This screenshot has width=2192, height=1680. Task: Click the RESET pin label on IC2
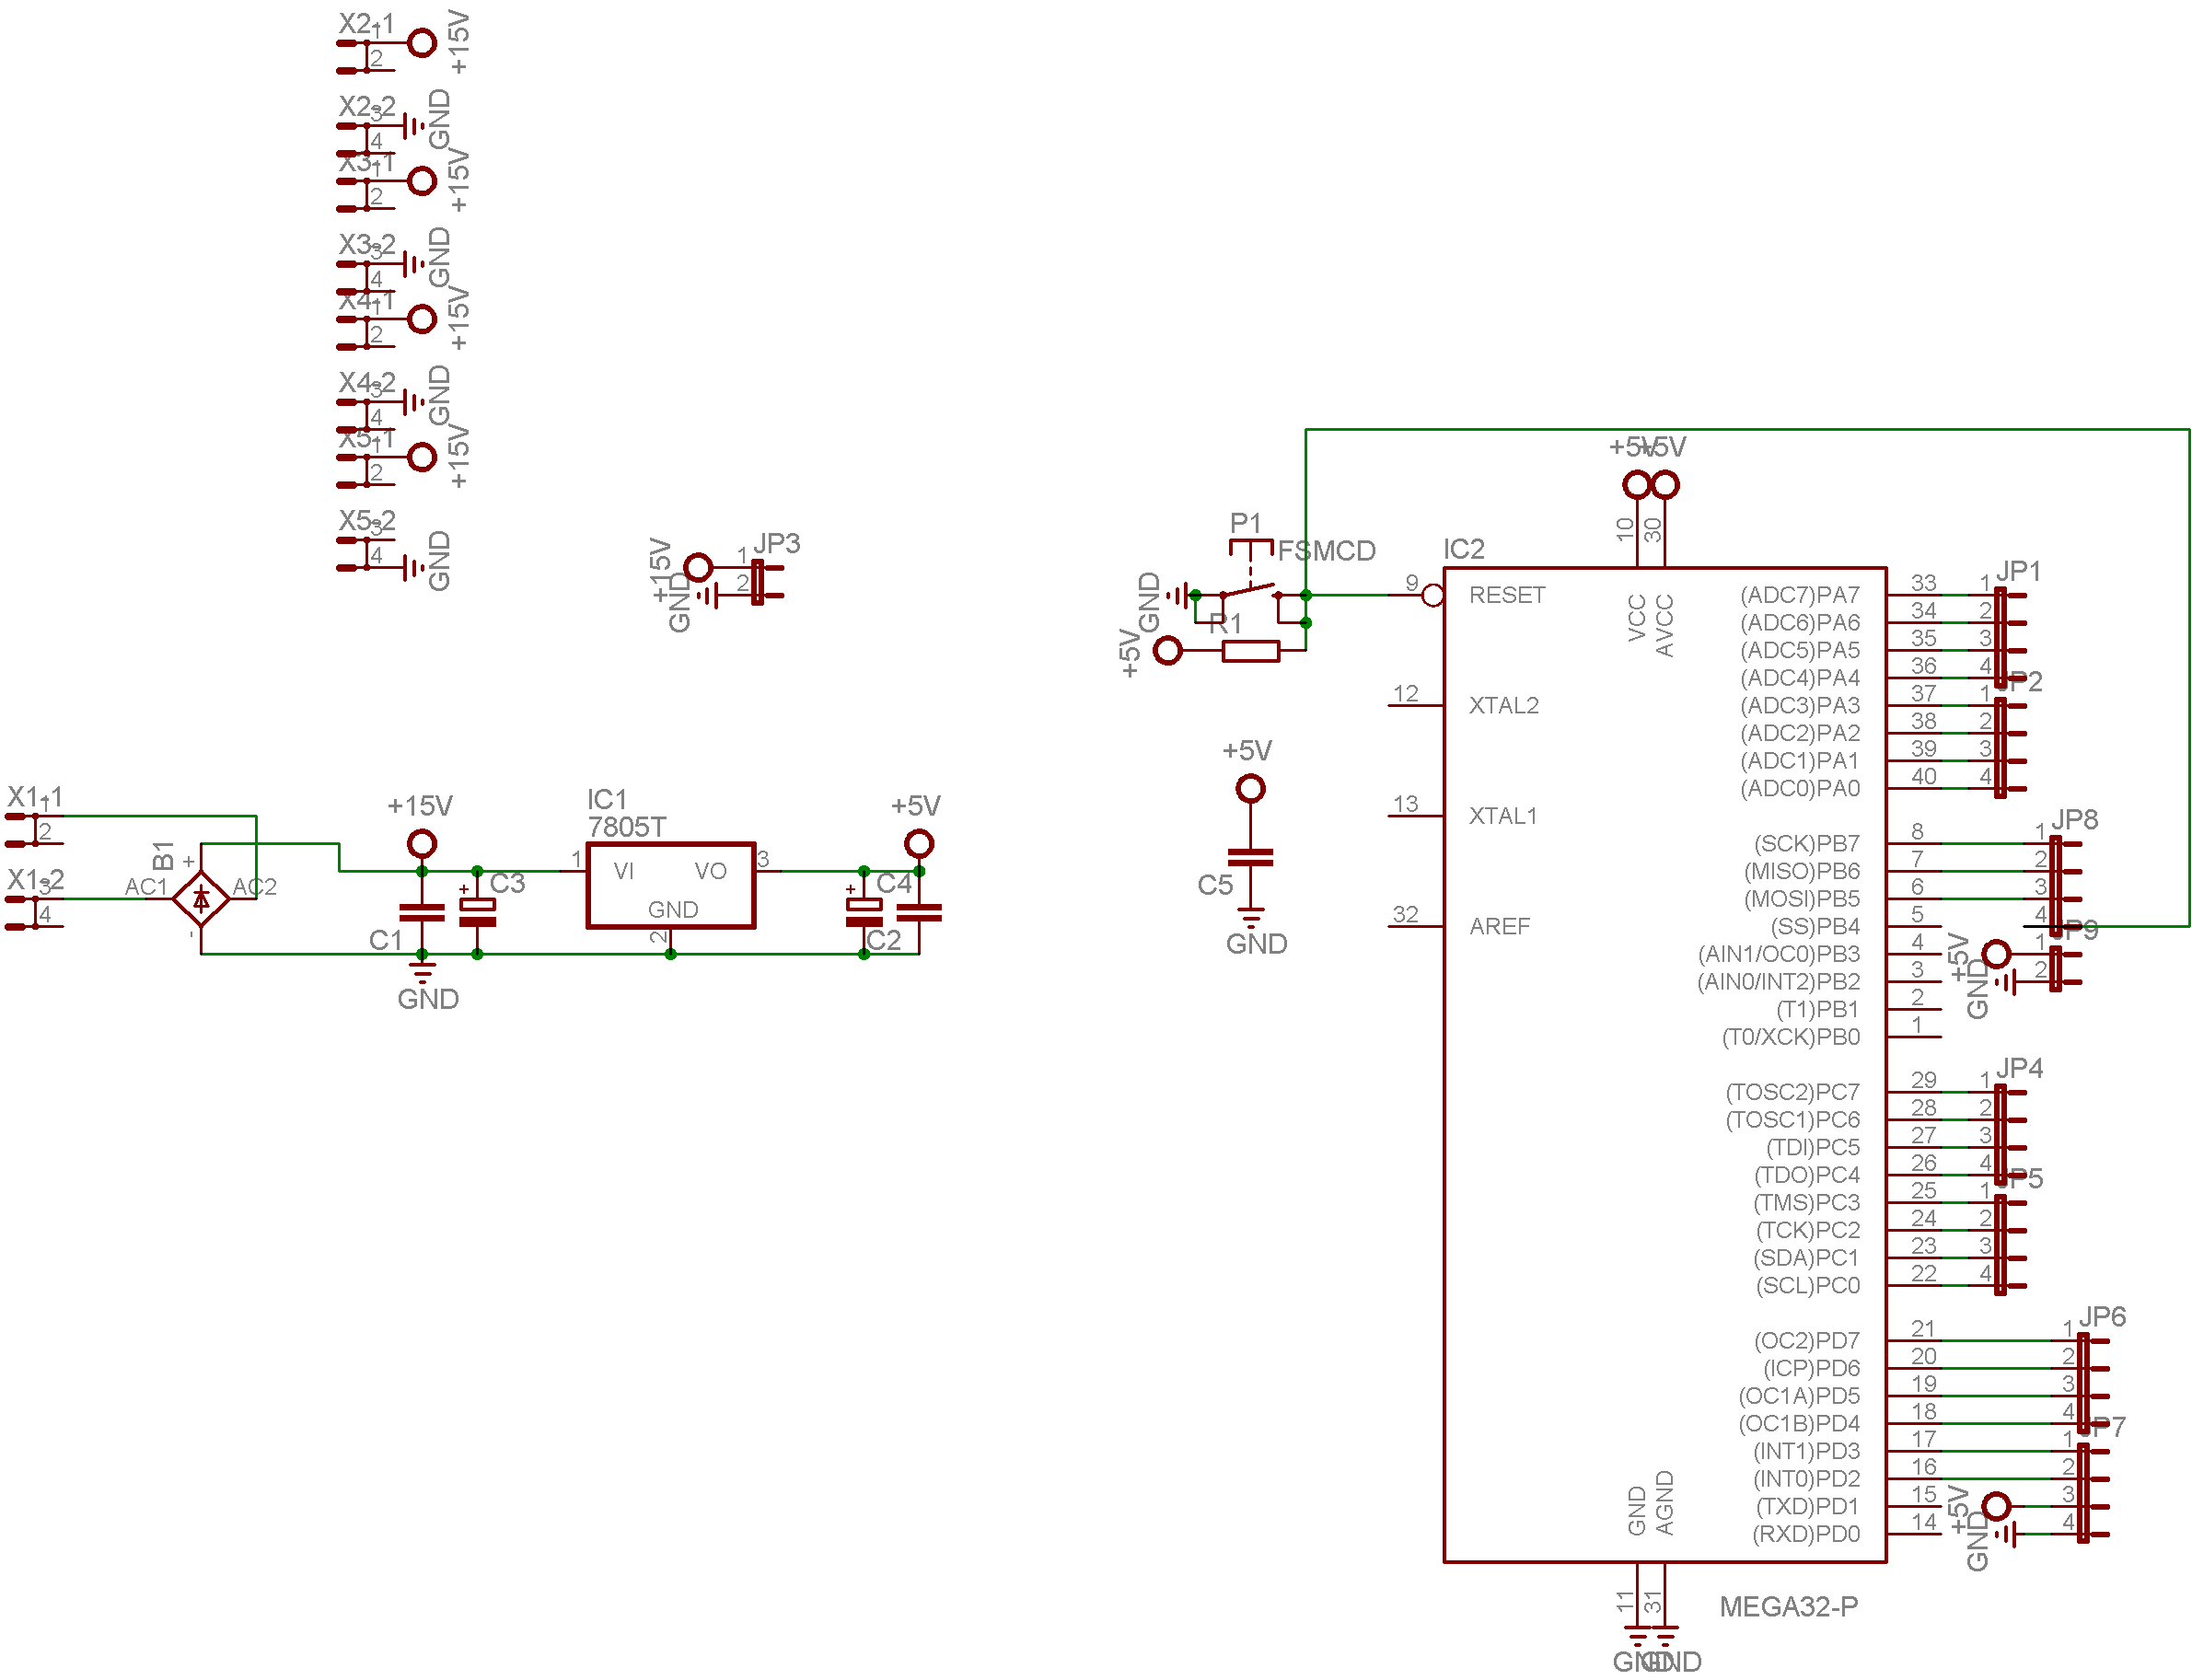click(x=1506, y=595)
